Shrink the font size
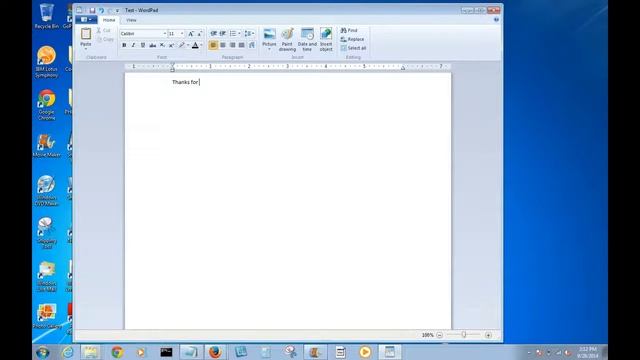 [x=199, y=33]
